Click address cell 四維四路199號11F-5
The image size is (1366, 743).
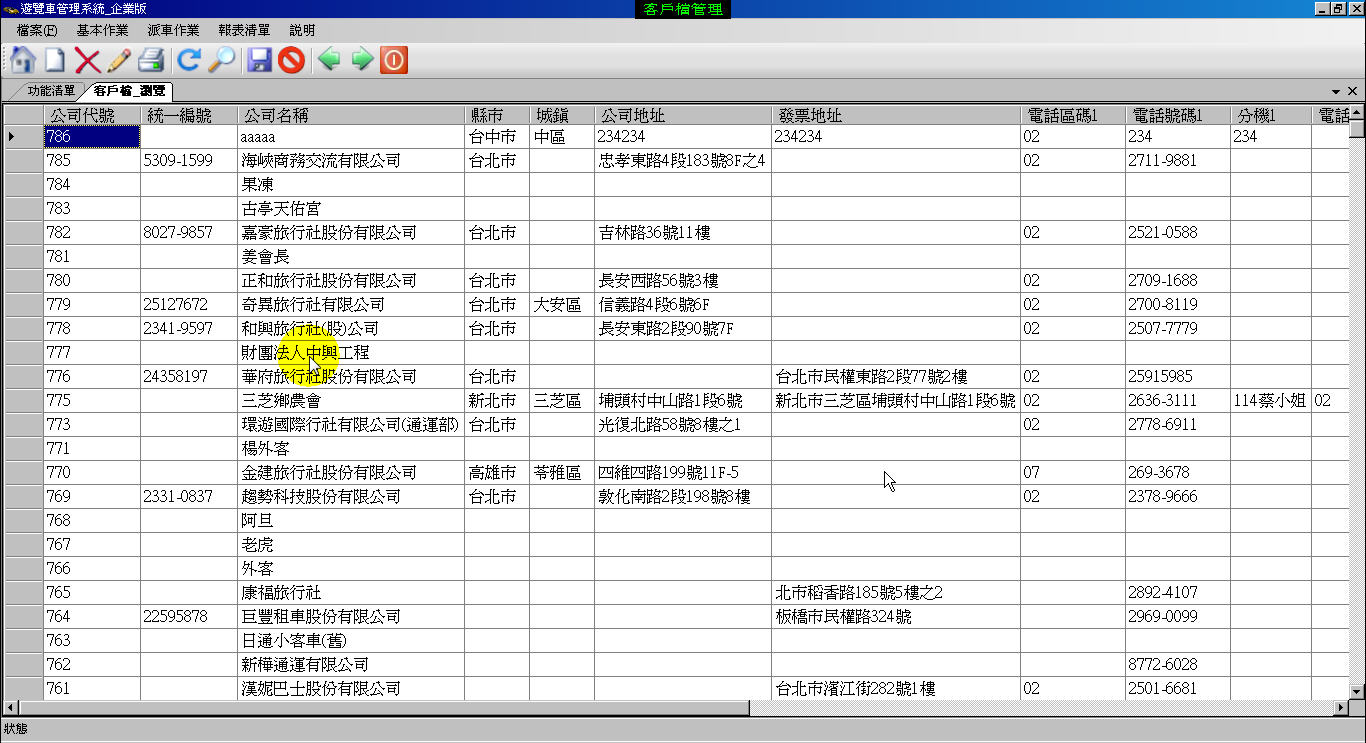tap(683, 472)
